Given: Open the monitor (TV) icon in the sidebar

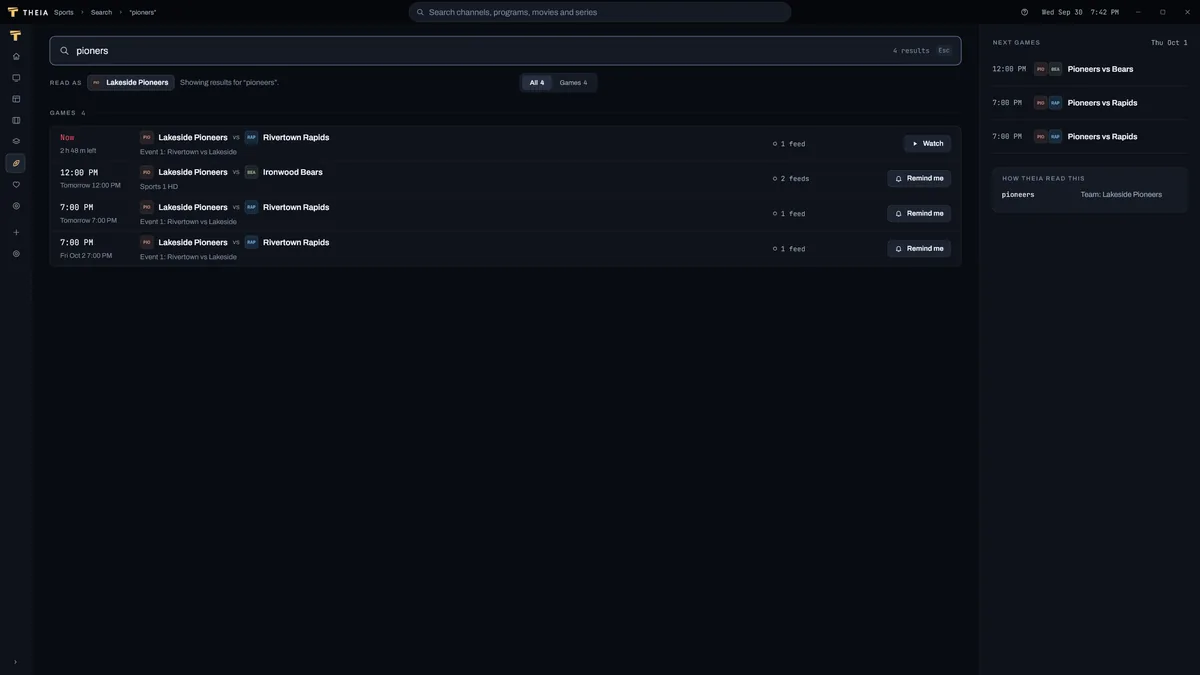Looking at the screenshot, I should tap(16, 78).
